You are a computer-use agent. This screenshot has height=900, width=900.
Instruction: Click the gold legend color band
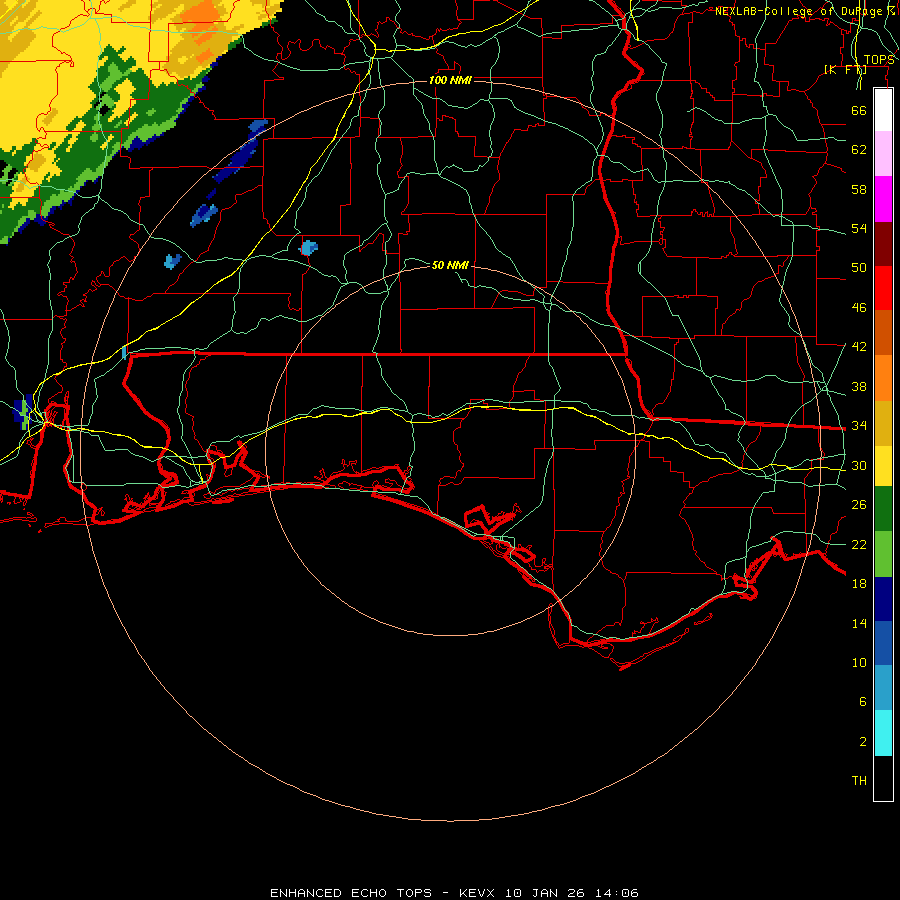point(883,422)
